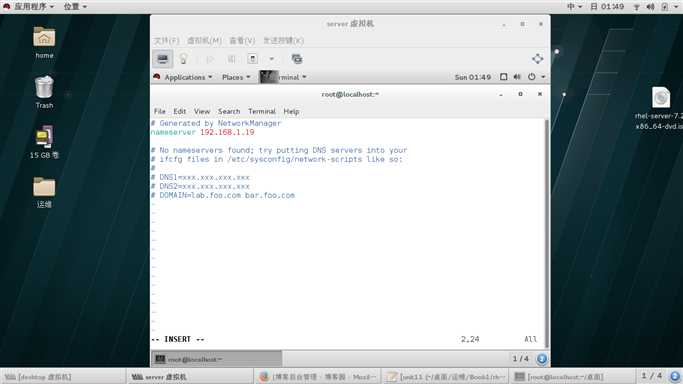
Task: Click the guest power icon
Action: 531,77
